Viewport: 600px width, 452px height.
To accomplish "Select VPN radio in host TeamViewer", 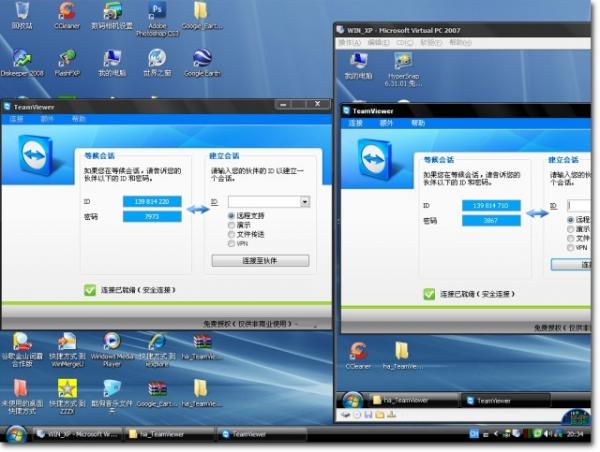I will pos(232,243).
